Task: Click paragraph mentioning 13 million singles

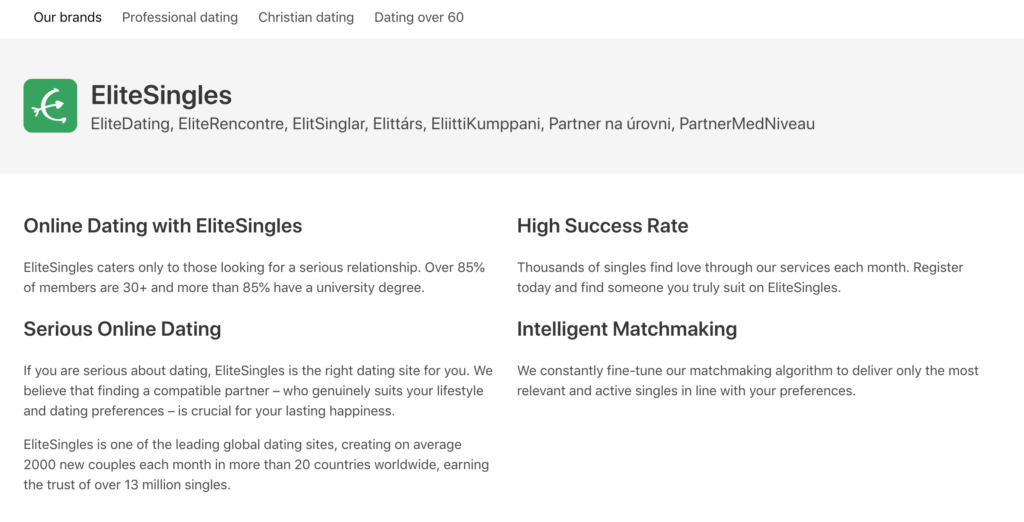Action: [257, 465]
